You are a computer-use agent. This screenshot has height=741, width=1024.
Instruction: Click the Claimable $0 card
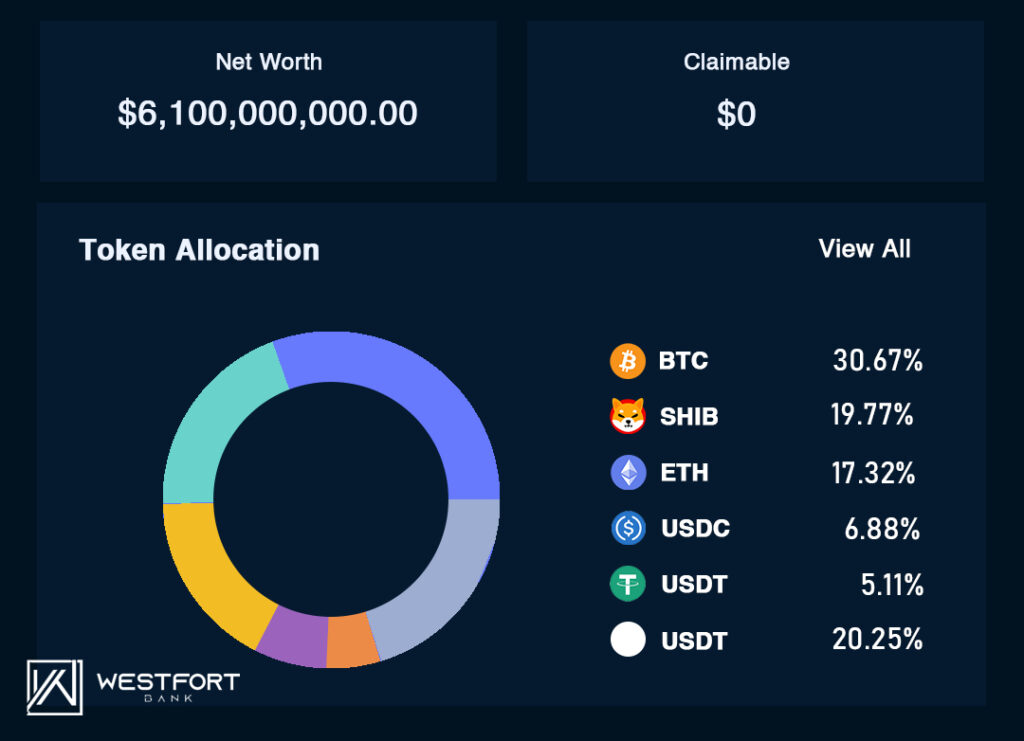click(755, 101)
